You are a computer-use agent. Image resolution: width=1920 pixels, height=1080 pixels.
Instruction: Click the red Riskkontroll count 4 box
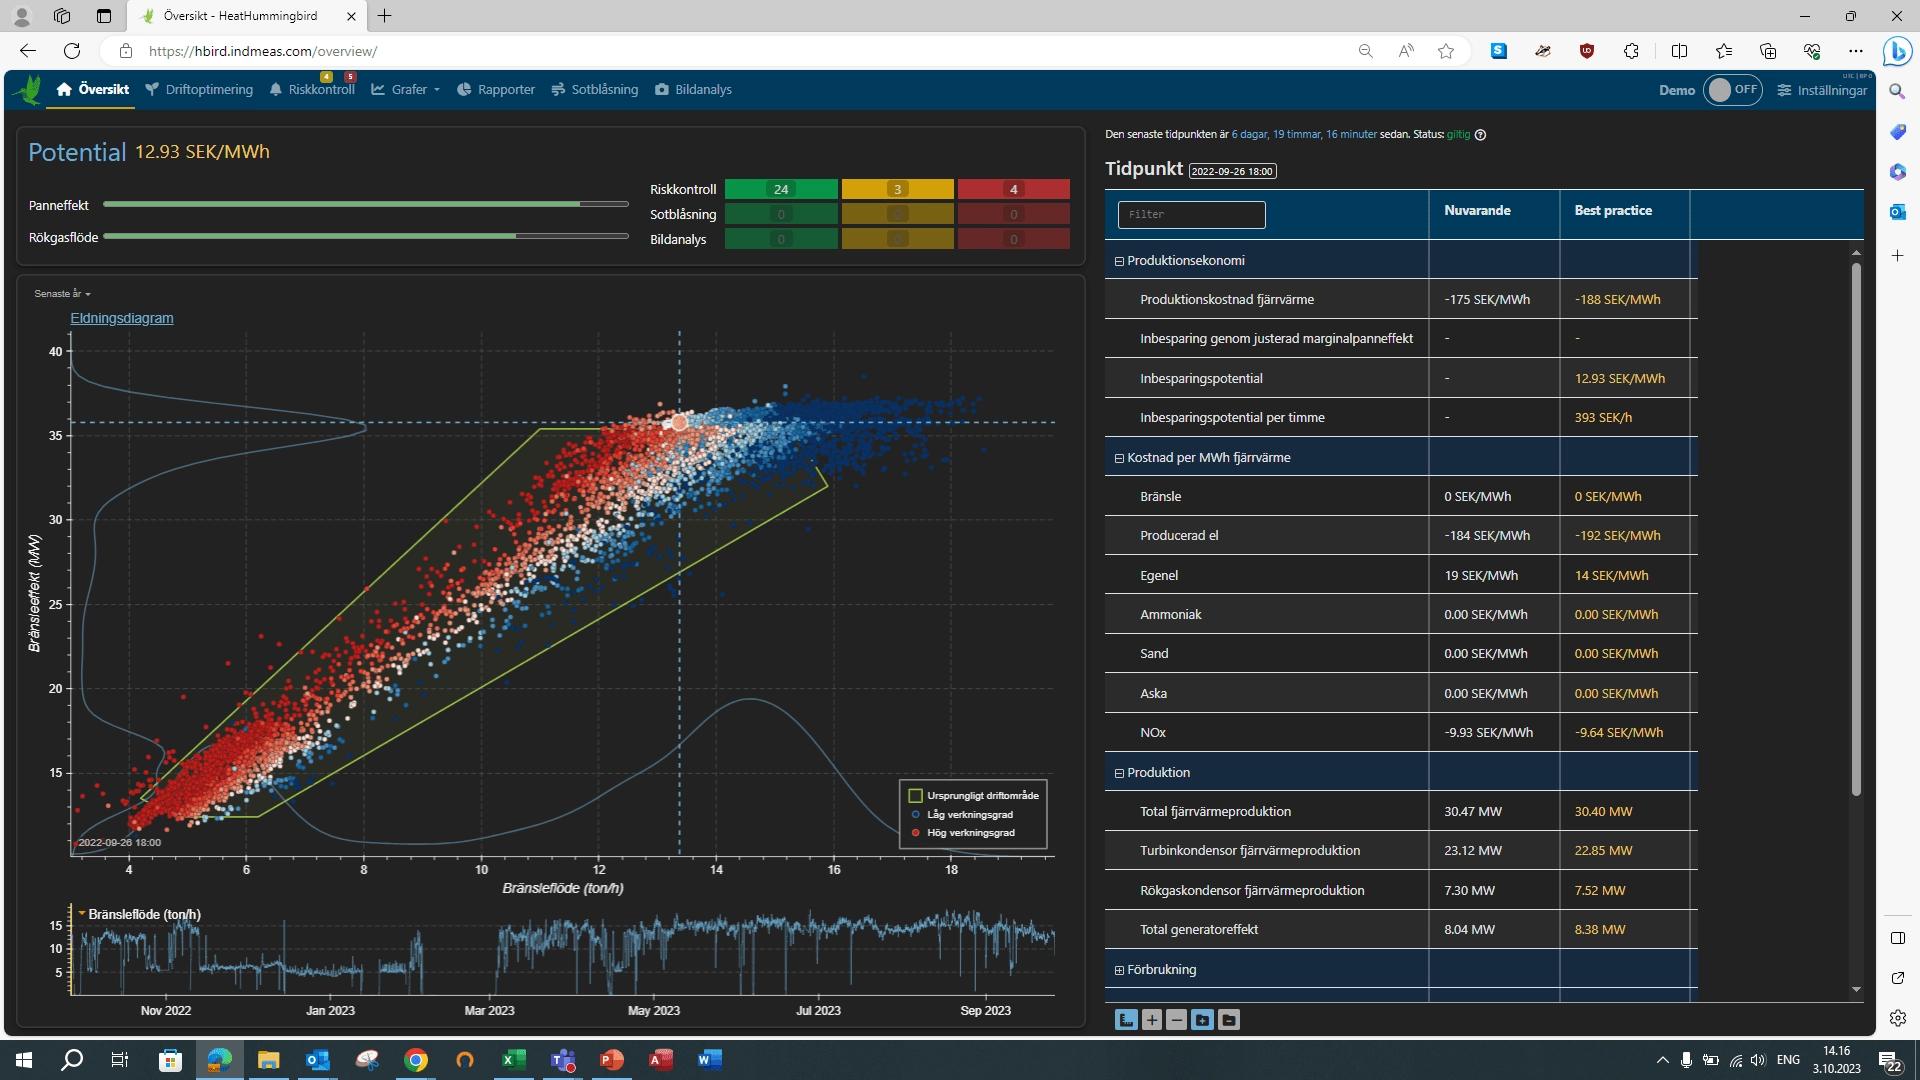1013,189
